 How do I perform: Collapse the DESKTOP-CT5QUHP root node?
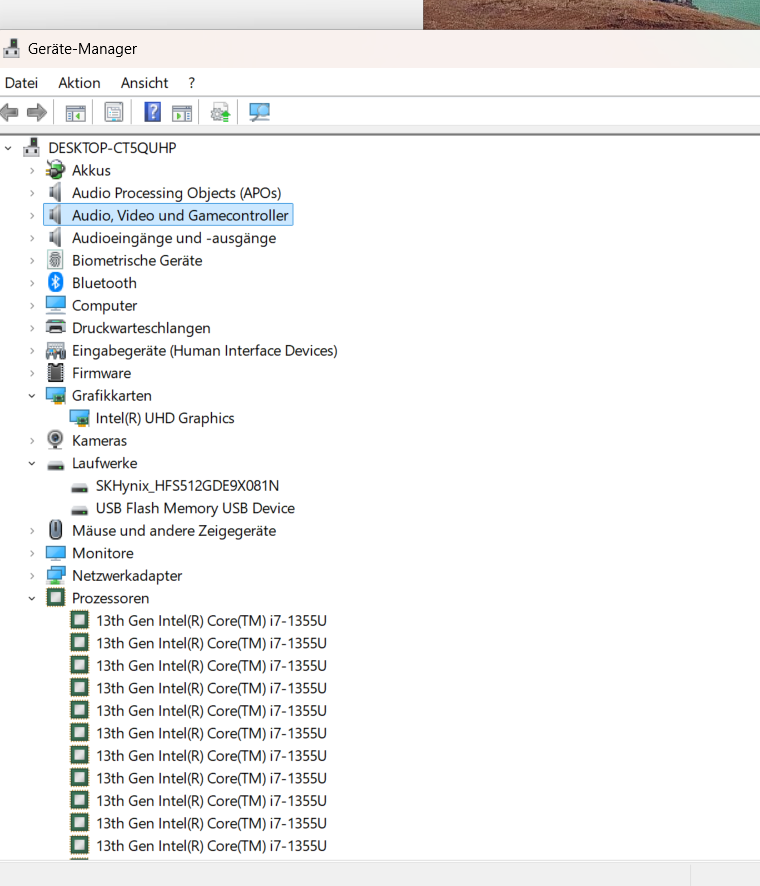[x=8, y=148]
